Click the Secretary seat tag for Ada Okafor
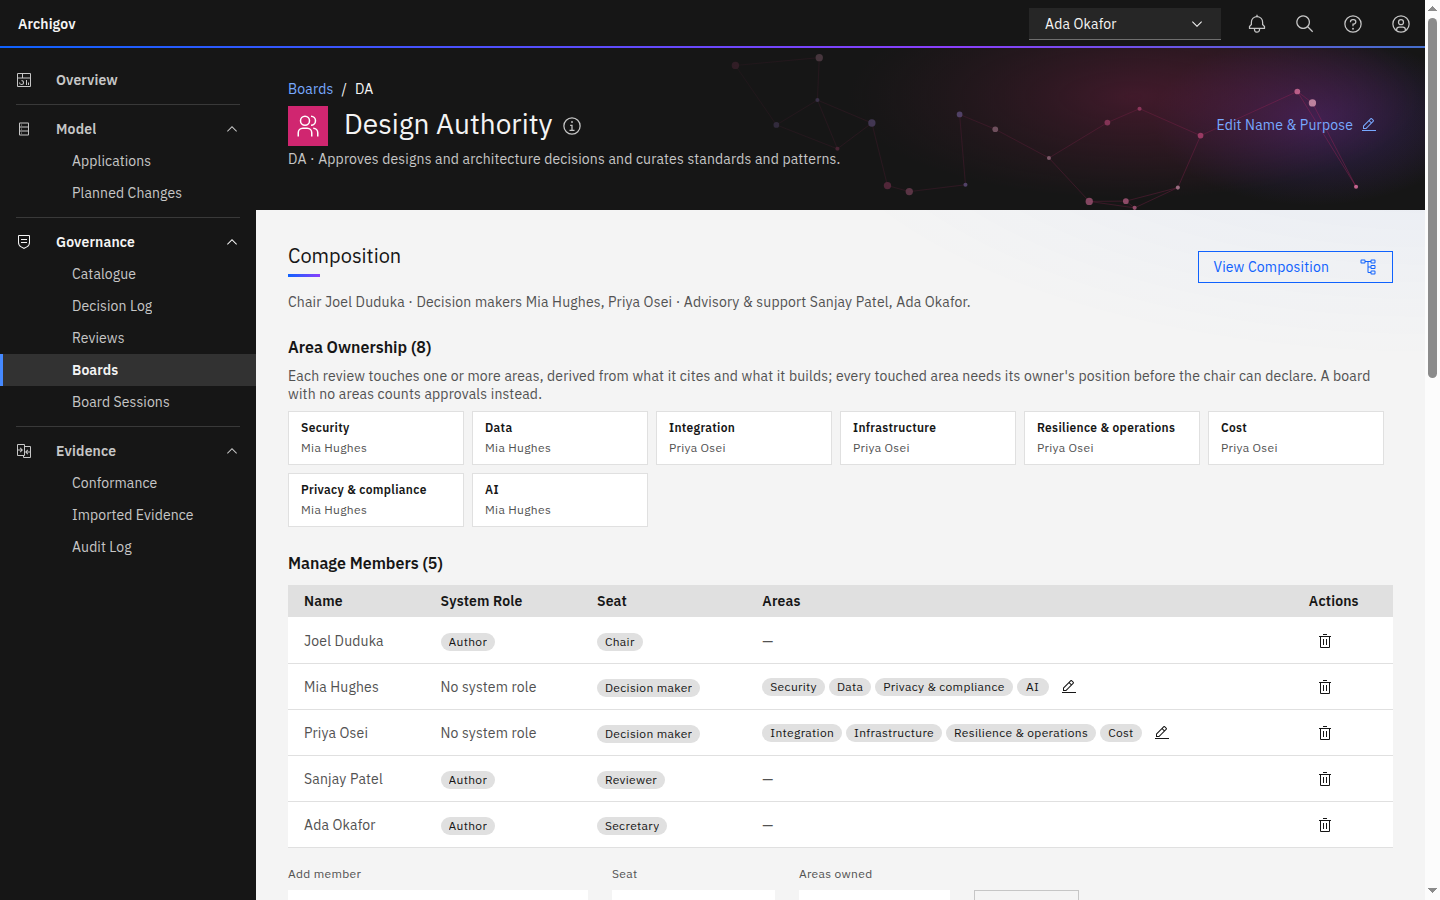The image size is (1440, 900). tap(632, 826)
